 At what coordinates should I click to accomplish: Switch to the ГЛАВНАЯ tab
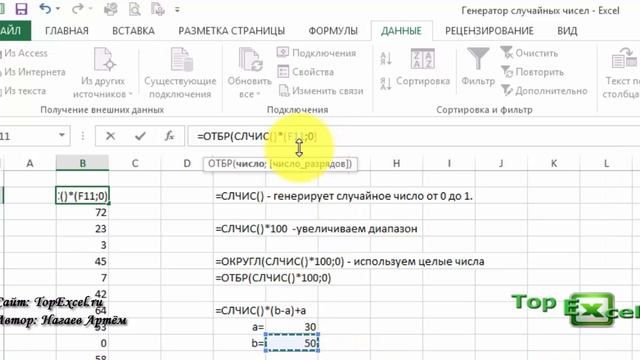click(67, 31)
